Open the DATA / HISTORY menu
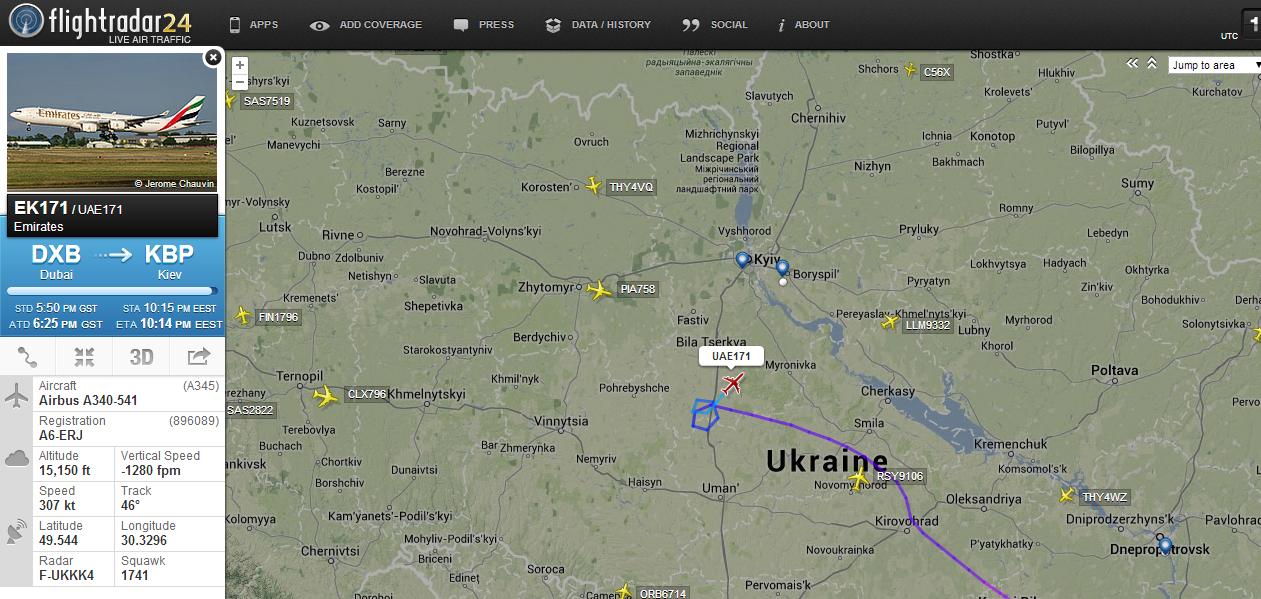Screen dimensions: 1261x599 [x=598, y=24]
